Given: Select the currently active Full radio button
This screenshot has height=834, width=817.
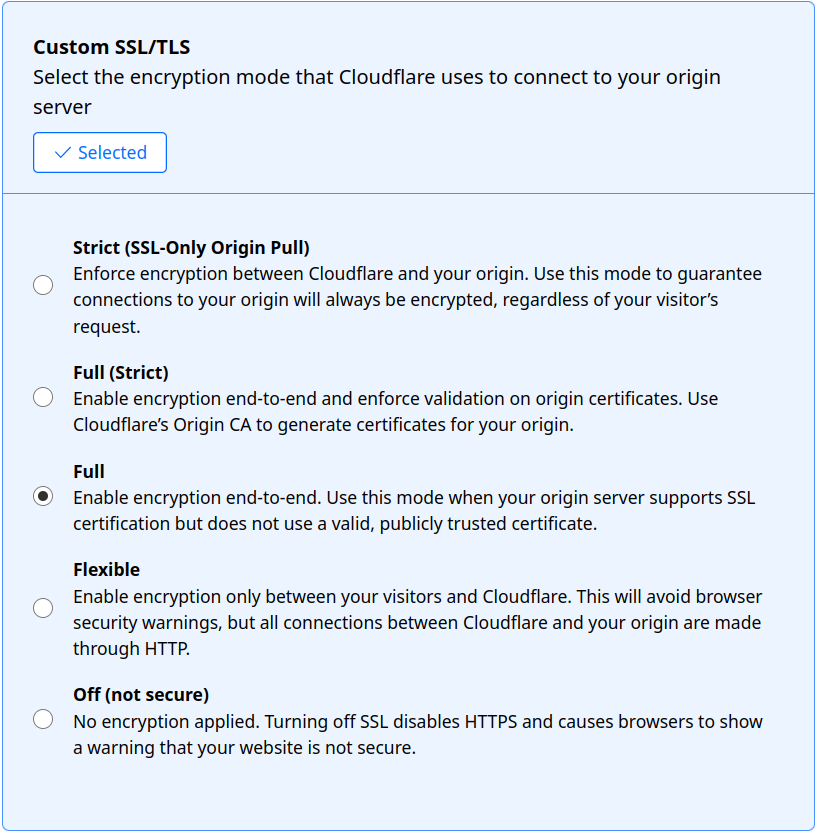Looking at the screenshot, I should 43,496.
